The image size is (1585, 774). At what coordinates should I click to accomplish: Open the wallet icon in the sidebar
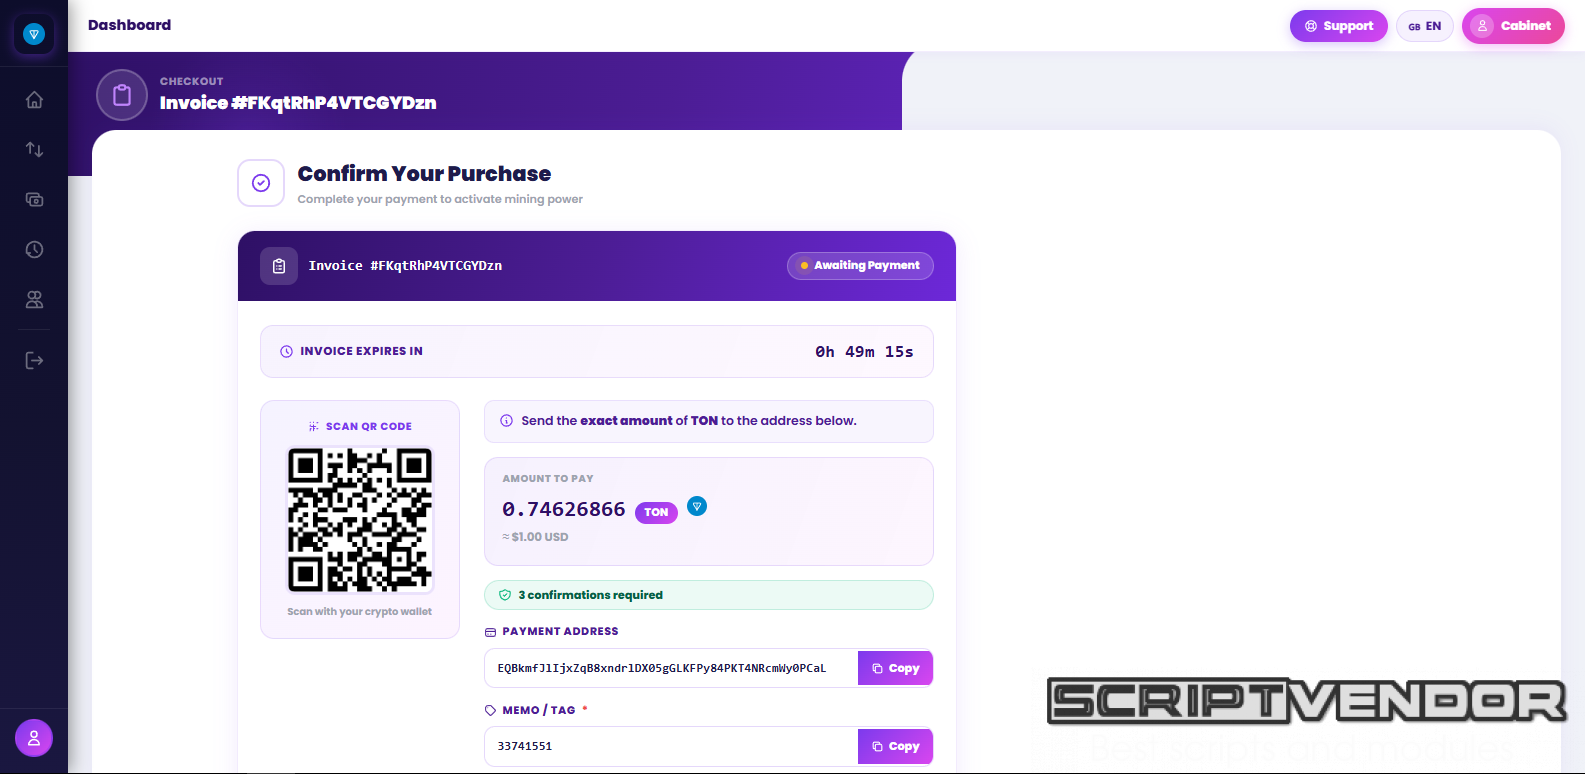coord(34,200)
